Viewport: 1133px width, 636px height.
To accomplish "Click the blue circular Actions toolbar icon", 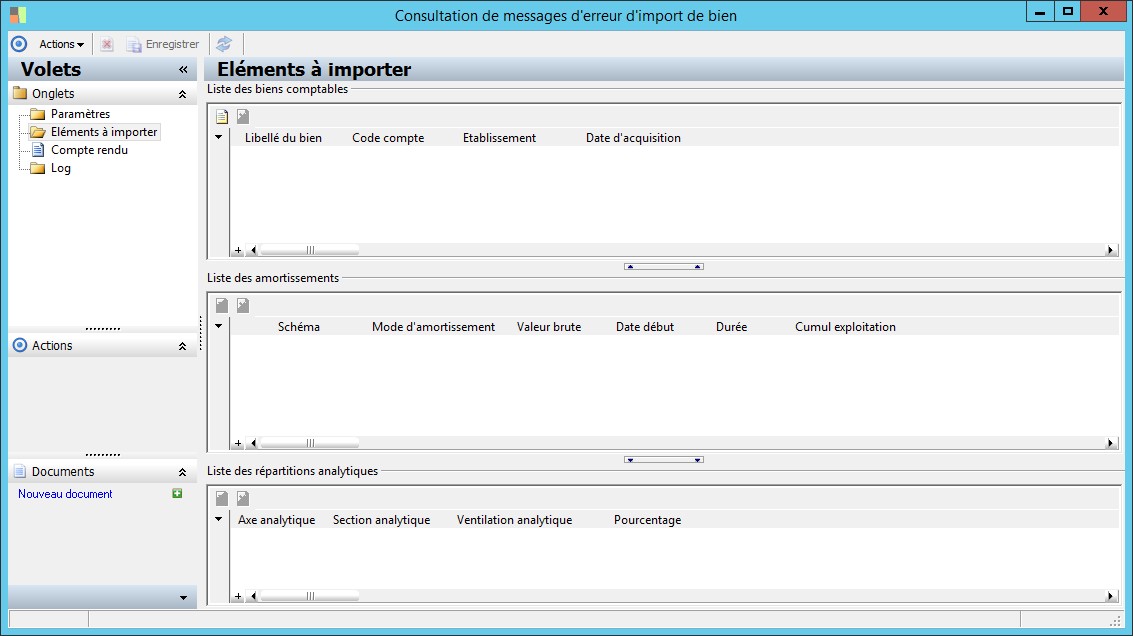I will point(20,44).
